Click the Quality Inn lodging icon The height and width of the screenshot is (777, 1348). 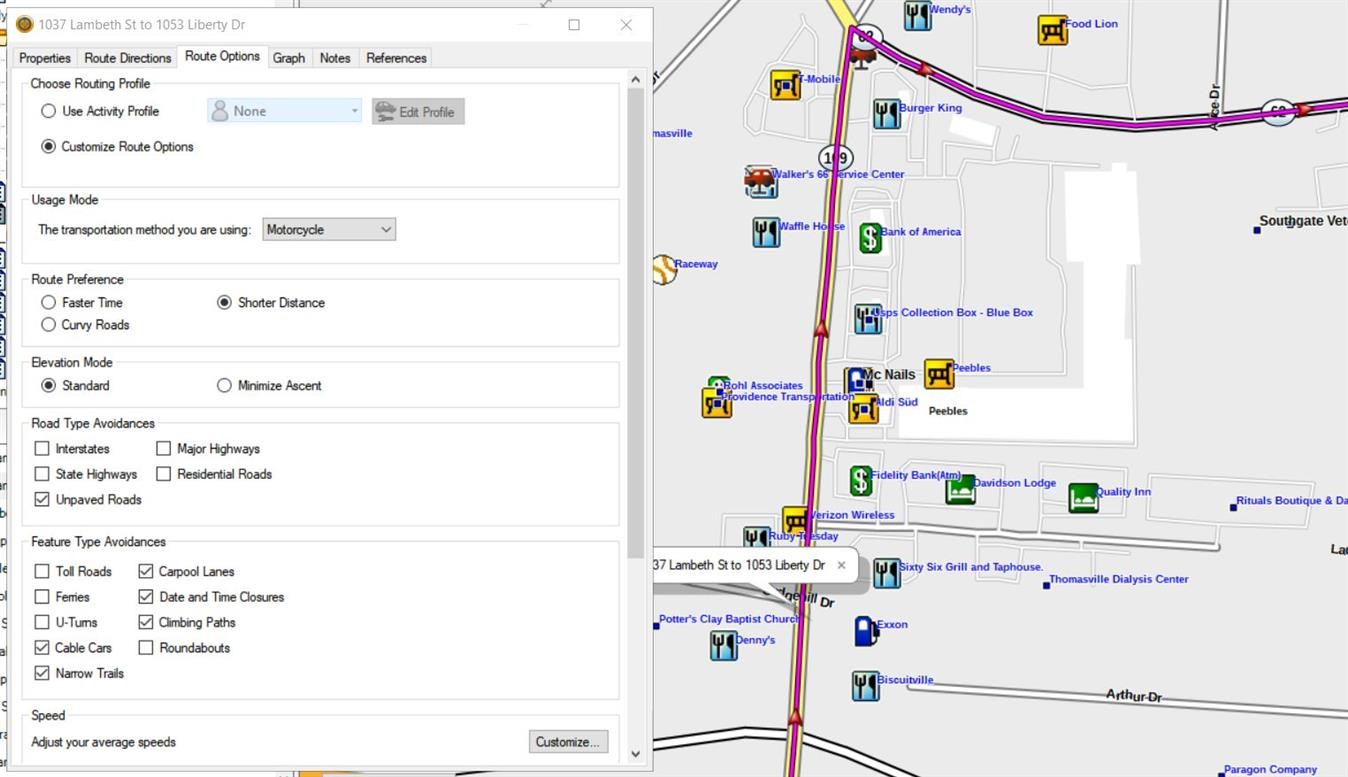1083,497
